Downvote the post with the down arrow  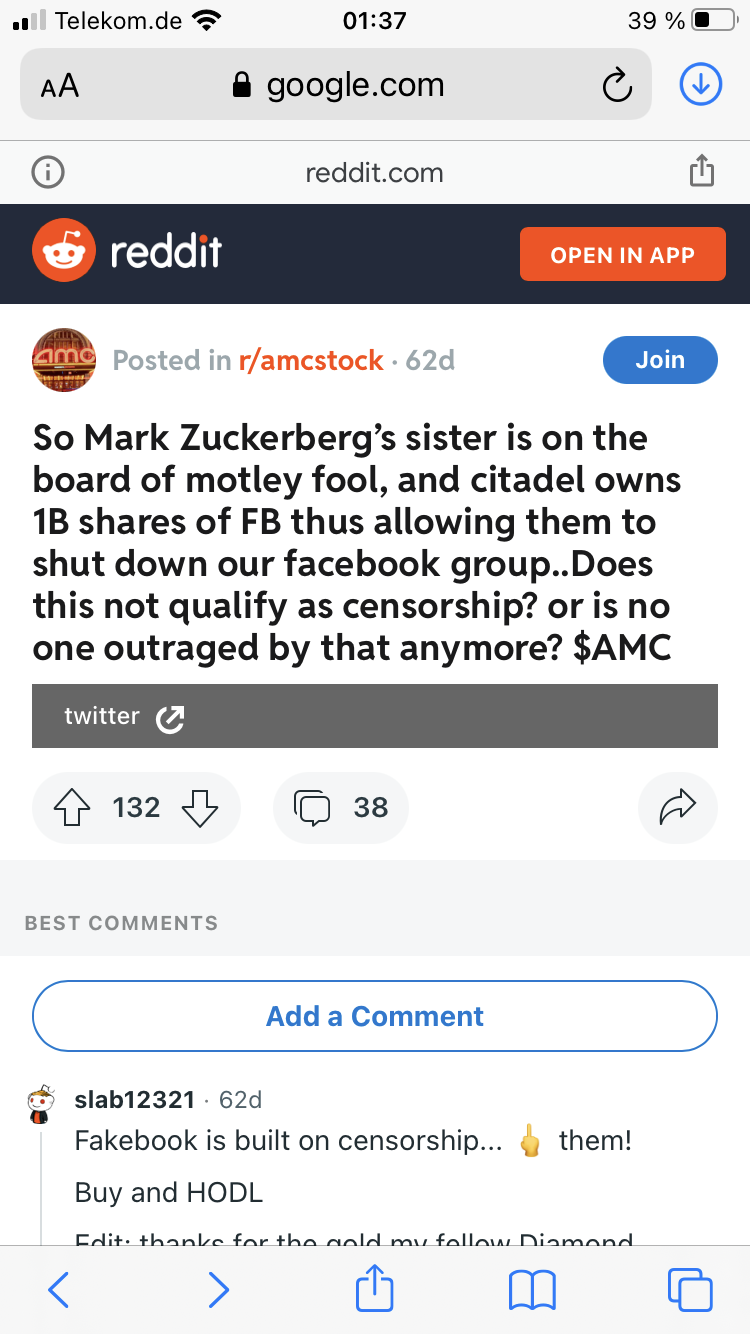[201, 807]
